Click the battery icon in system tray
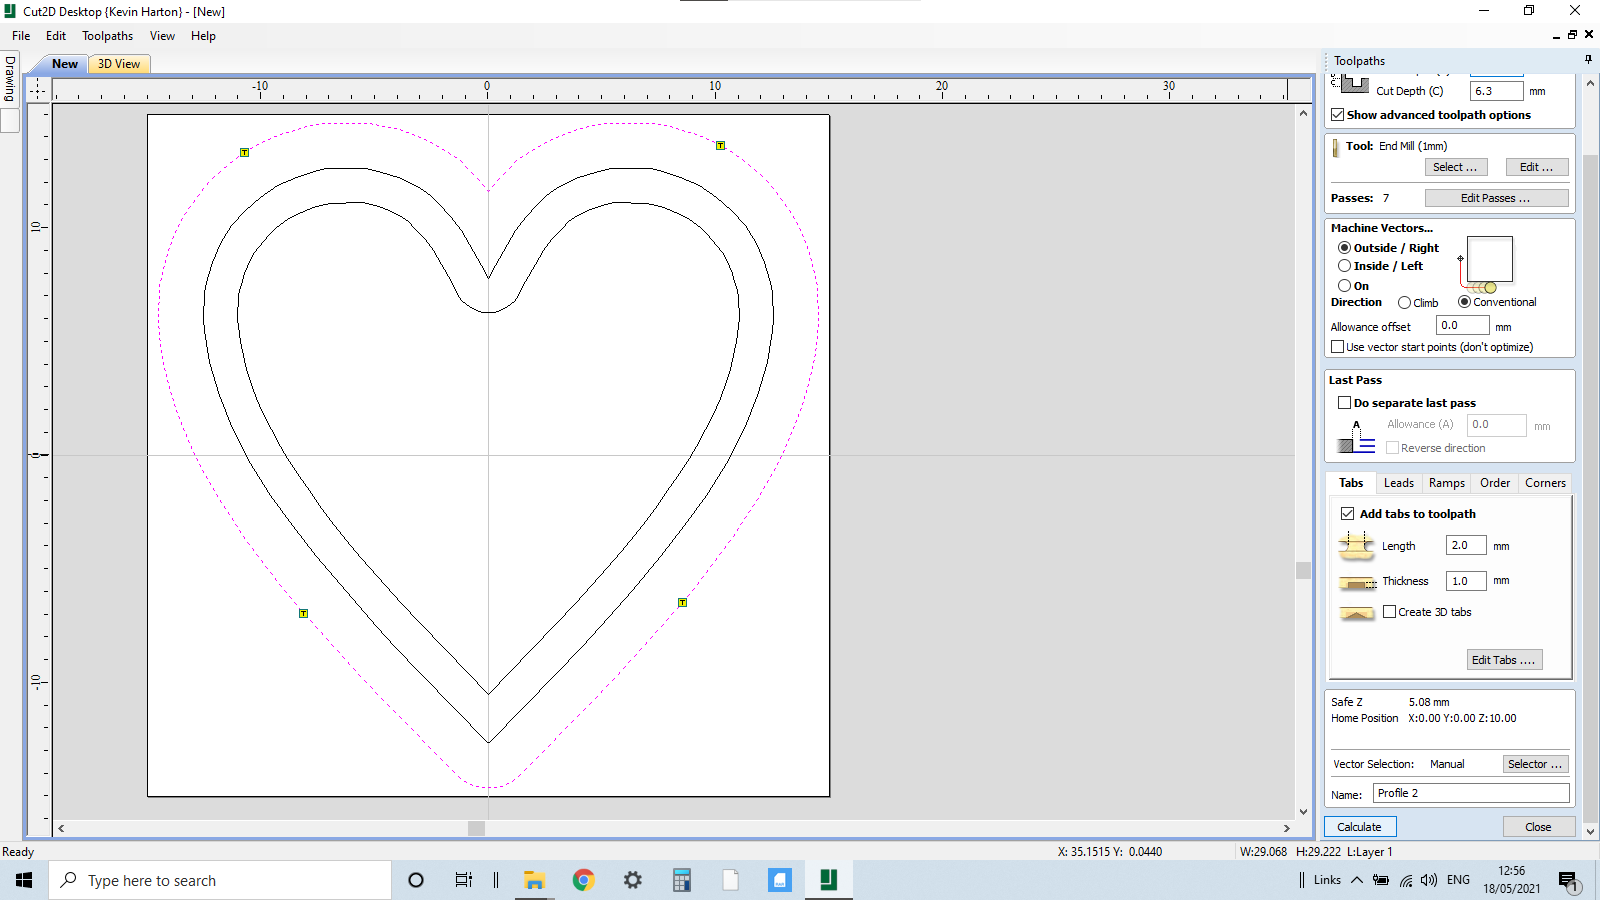Image resolution: width=1600 pixels, height=900 pixels. pyautogui.click(x=1381, y=880)
